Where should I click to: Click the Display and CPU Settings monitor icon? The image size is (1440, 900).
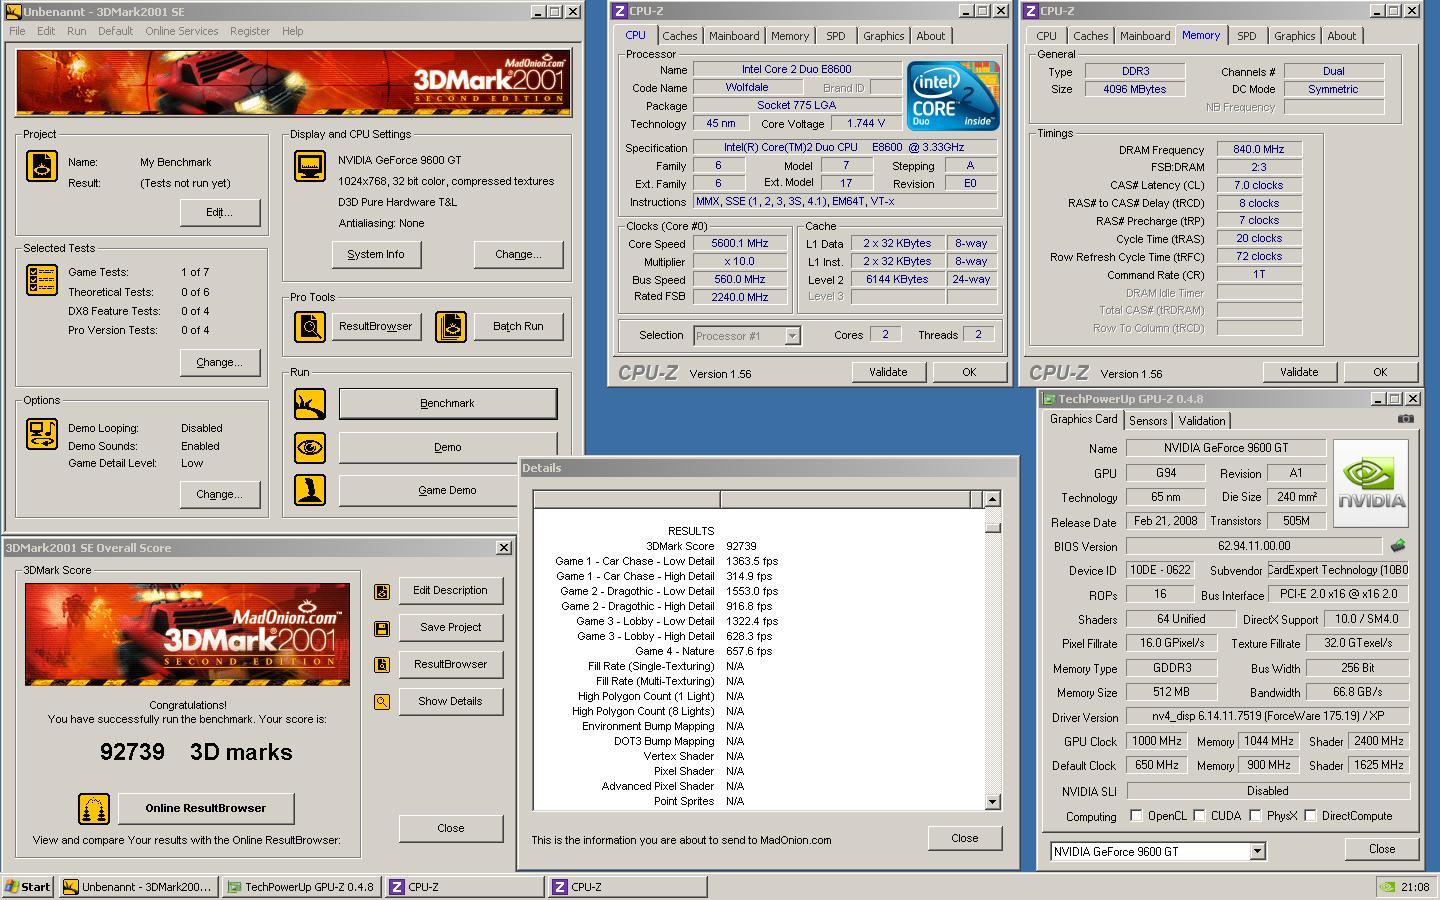[309, 166]
